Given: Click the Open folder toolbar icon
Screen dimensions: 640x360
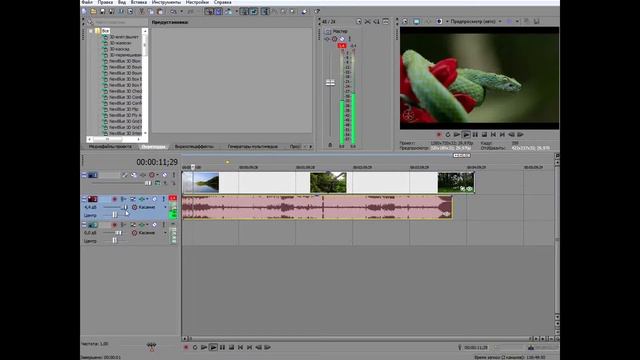Looking at the screenshot, I should pos(93,11).
